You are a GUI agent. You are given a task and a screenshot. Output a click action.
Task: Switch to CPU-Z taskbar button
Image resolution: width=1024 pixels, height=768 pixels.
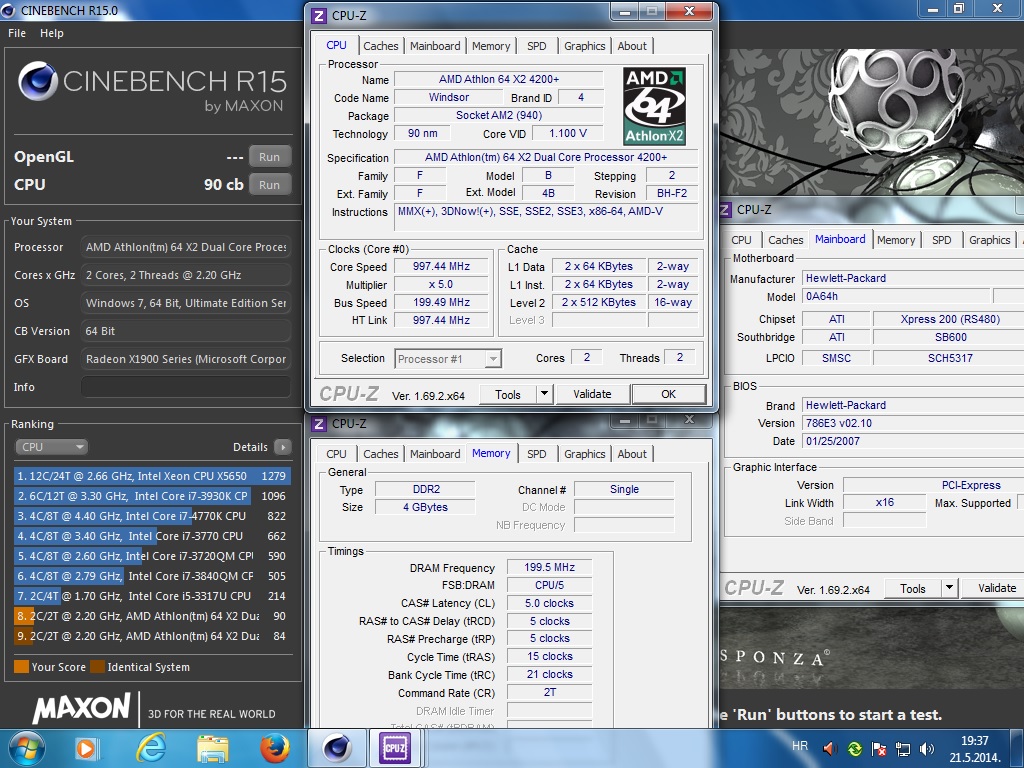pyautogui.click(x=394, y=748)
